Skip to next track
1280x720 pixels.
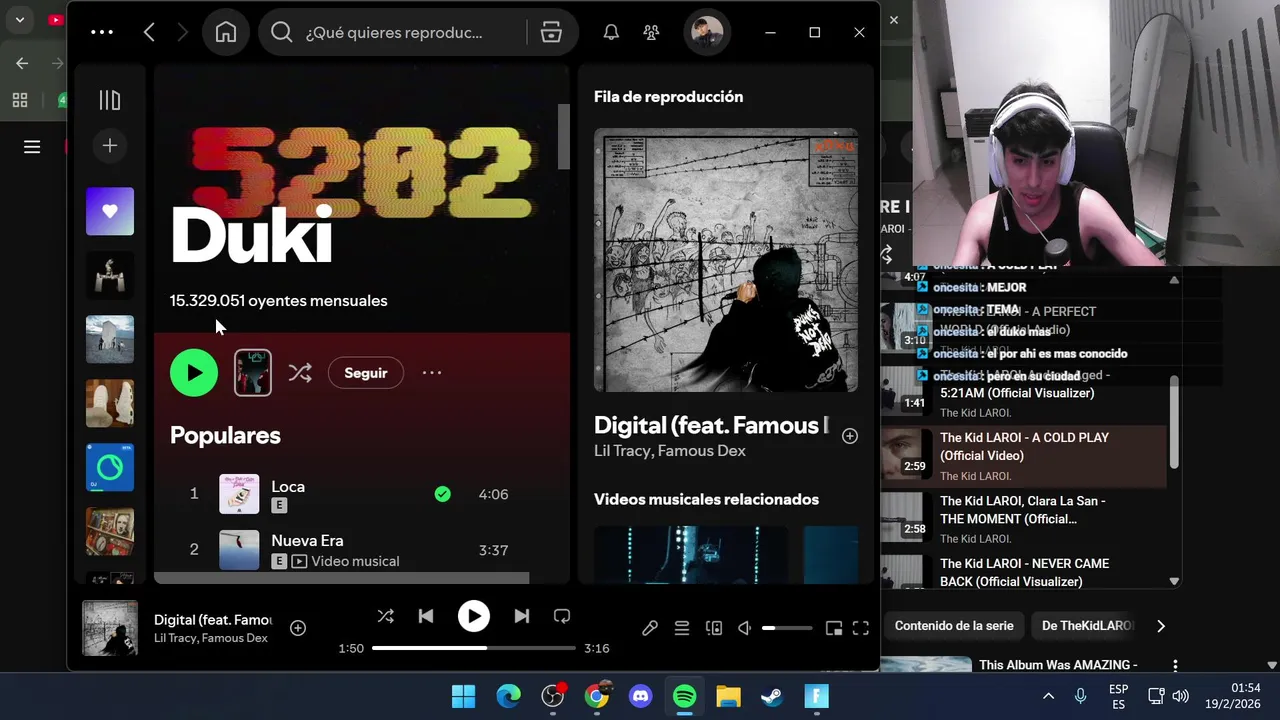pos(522,617)
